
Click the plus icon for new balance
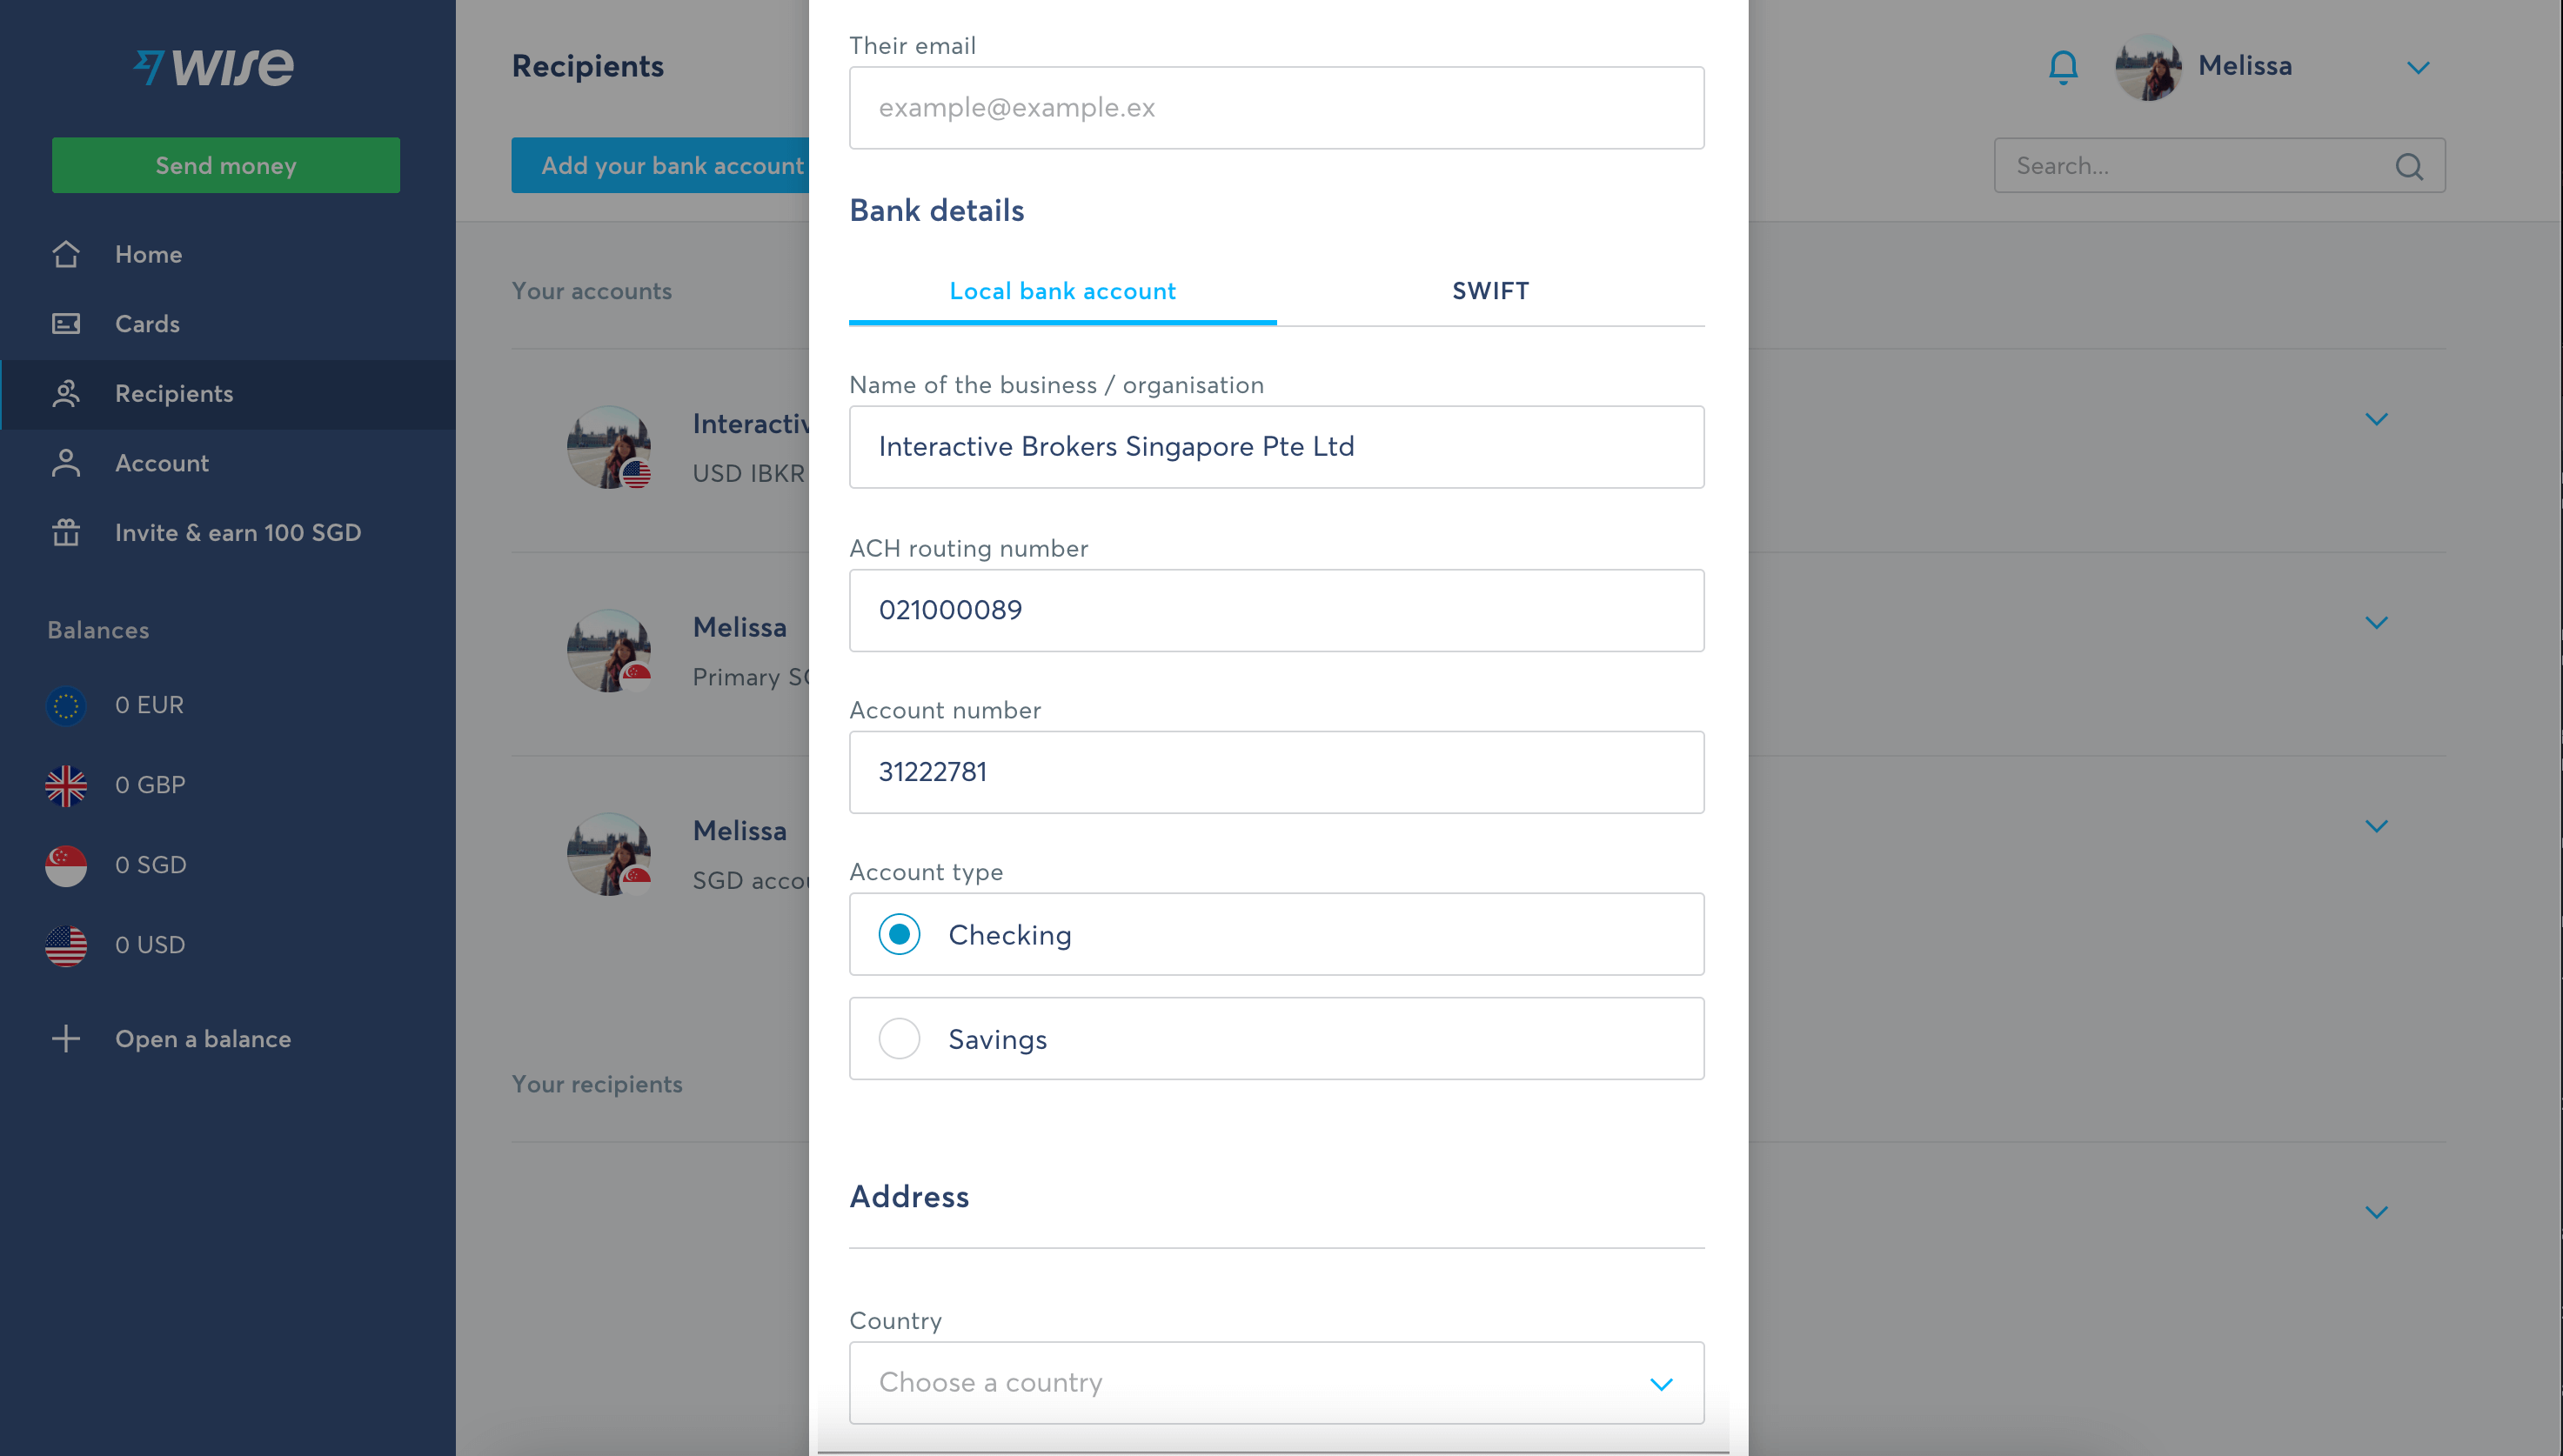point(66,1039)
